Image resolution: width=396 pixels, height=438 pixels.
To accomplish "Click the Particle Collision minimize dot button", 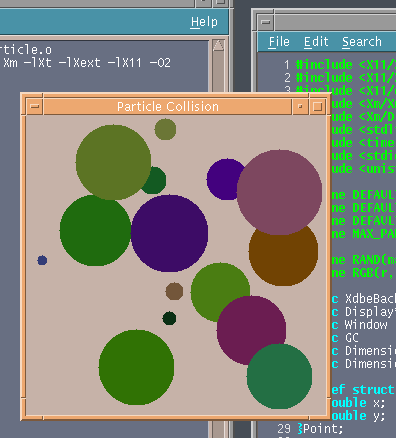I will 300,107.
